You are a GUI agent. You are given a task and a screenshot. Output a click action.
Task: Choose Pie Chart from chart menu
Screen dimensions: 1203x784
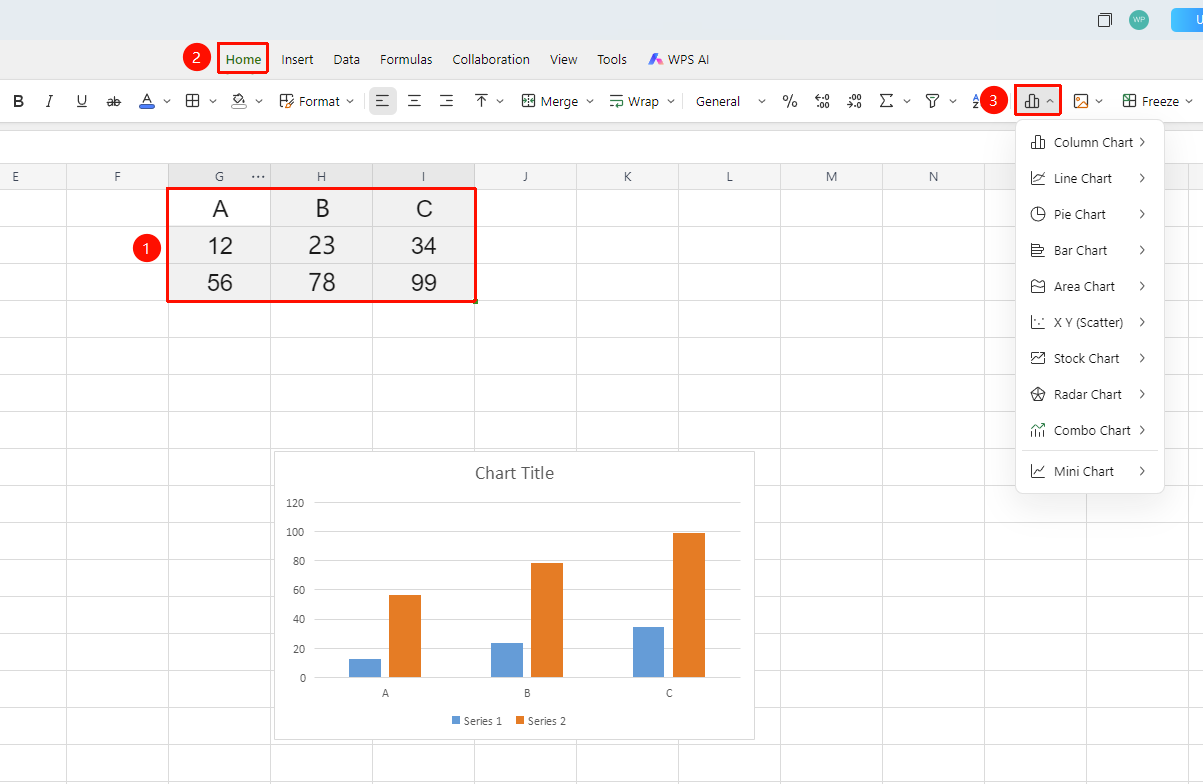(1089, 214)
